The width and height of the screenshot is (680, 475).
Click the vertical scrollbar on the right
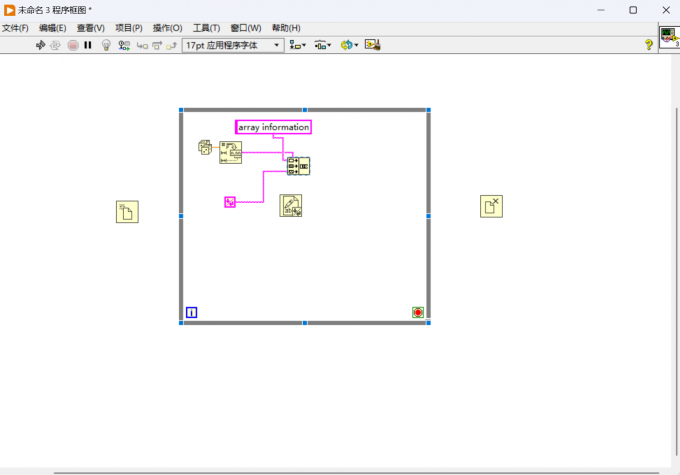coord(676,282)
